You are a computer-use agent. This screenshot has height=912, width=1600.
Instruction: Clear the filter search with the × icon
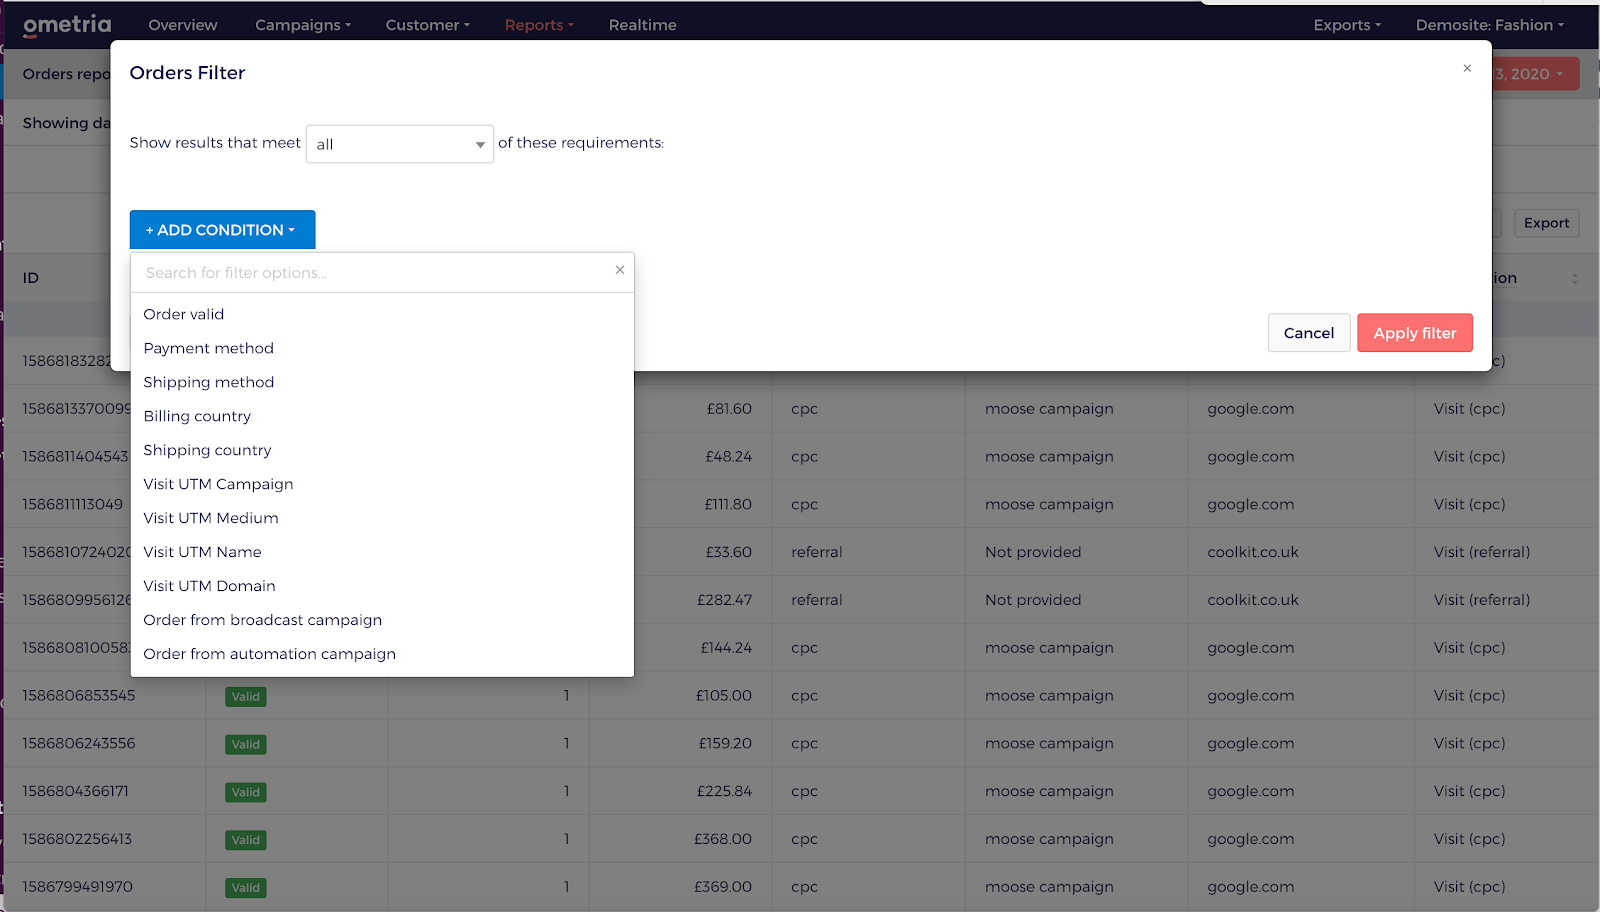(x=620, y=270)
